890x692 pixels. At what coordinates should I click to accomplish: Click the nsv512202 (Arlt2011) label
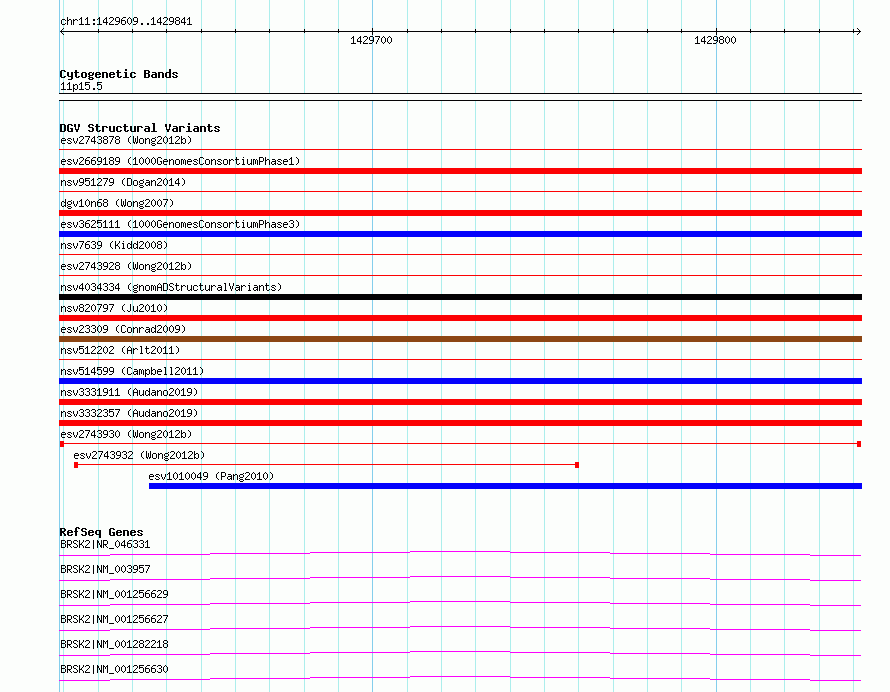(x=120, y=350)
